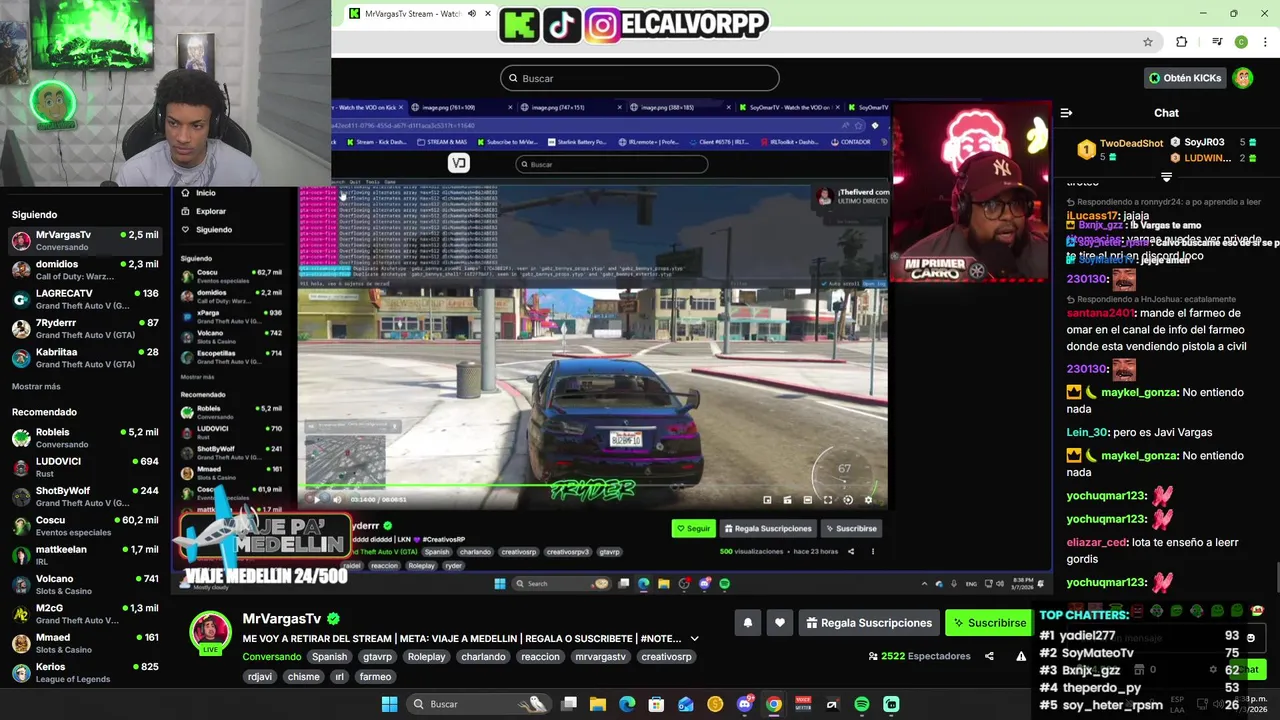Open File Explorer from the taskbar
This screenshot has width=1280, height=720.
[x=598, y=704]
